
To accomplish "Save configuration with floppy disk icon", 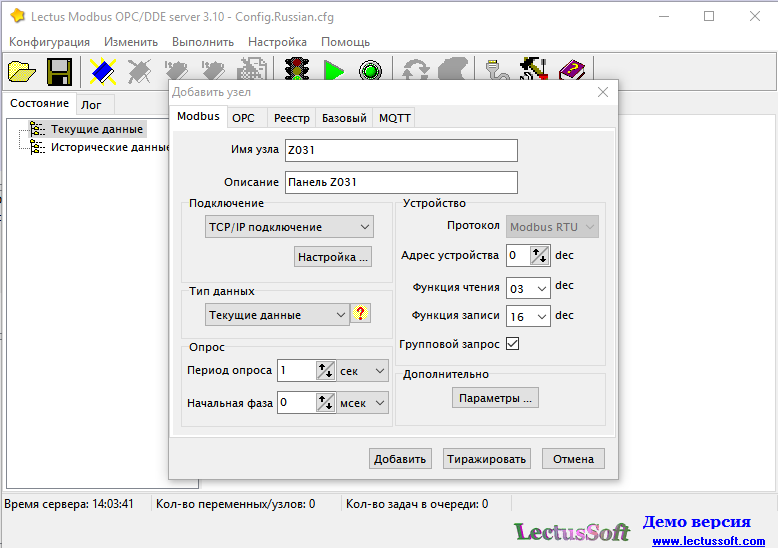I will click(x=59, y=71).
